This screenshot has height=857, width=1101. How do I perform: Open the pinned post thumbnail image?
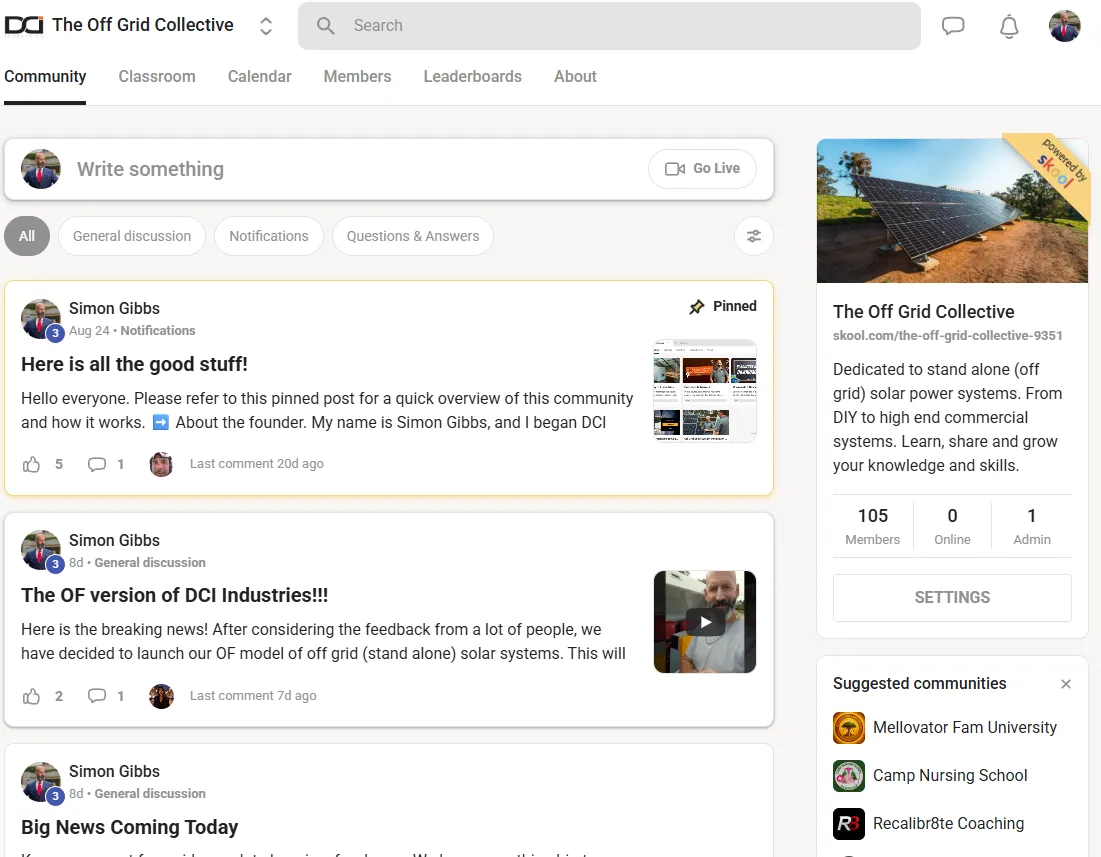tap(705, 391)
